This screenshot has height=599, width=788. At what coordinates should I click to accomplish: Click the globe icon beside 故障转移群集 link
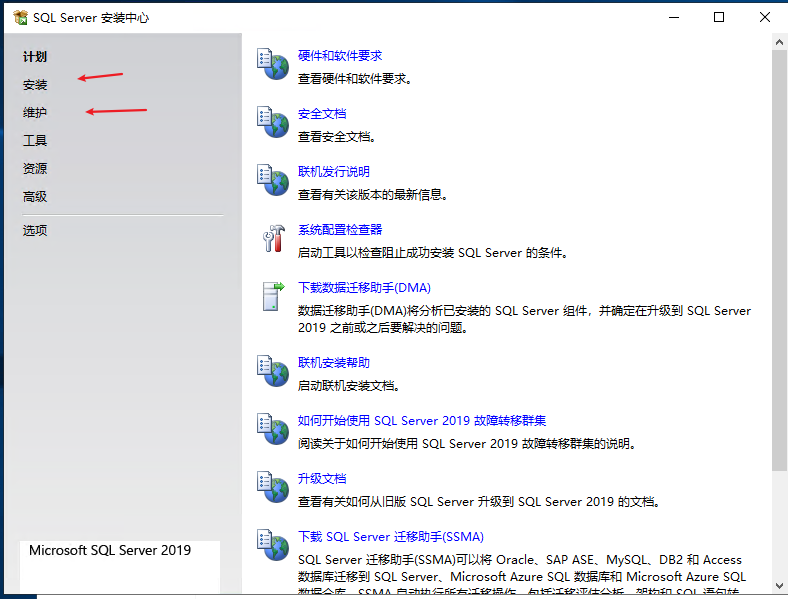(x=273, y=429)
